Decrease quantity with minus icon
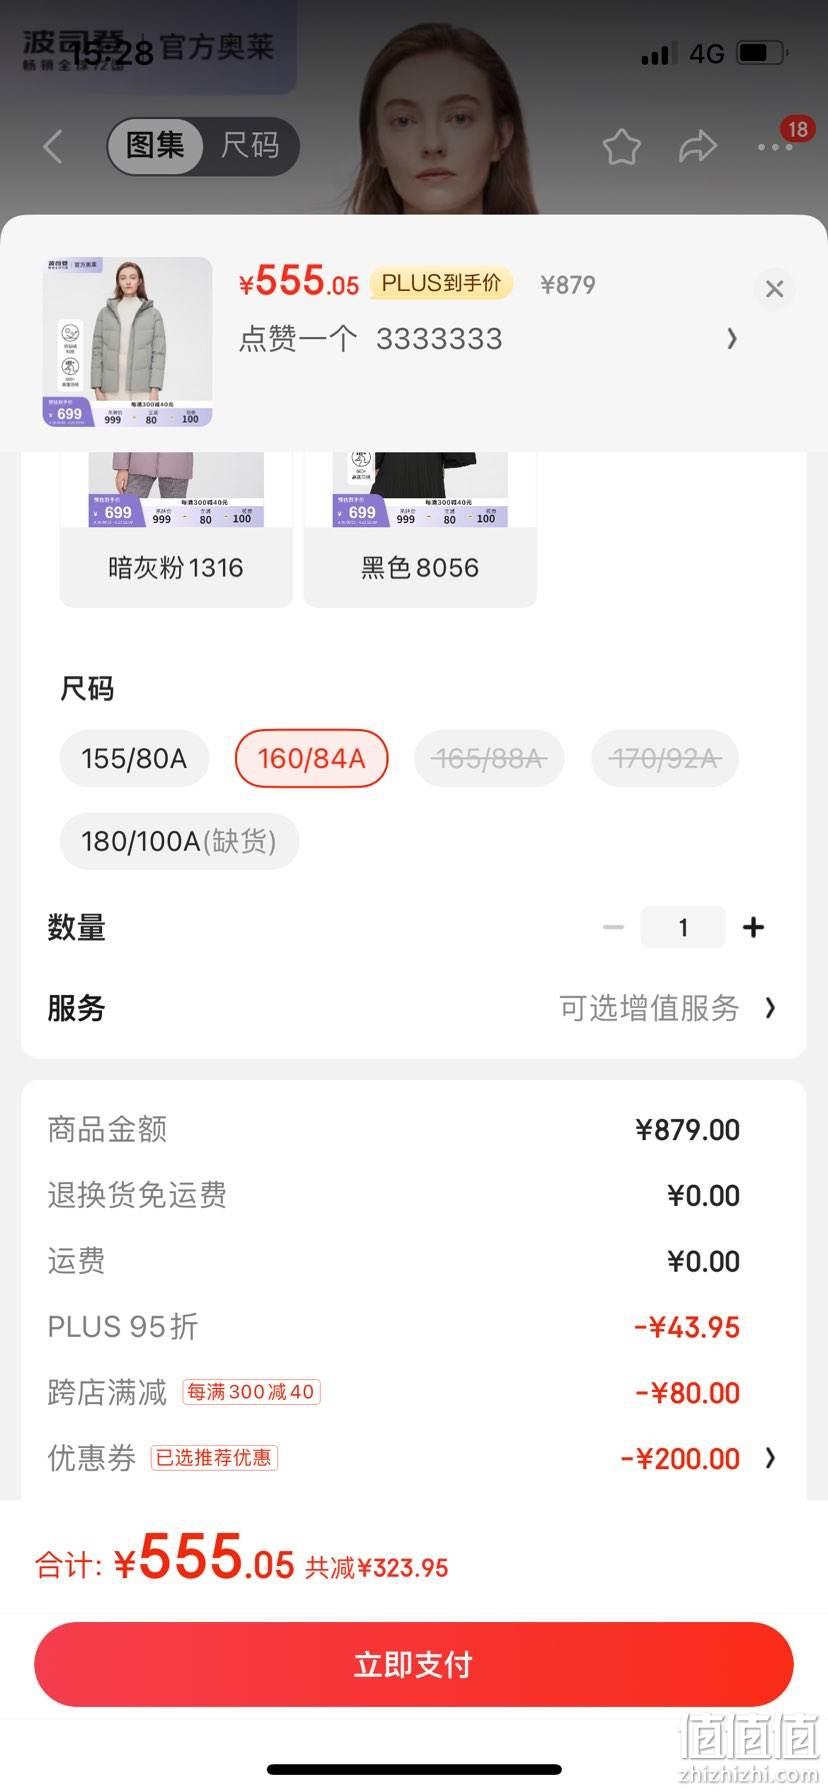This screenshot has width=828, height=1792. click(x=614, y=927)
